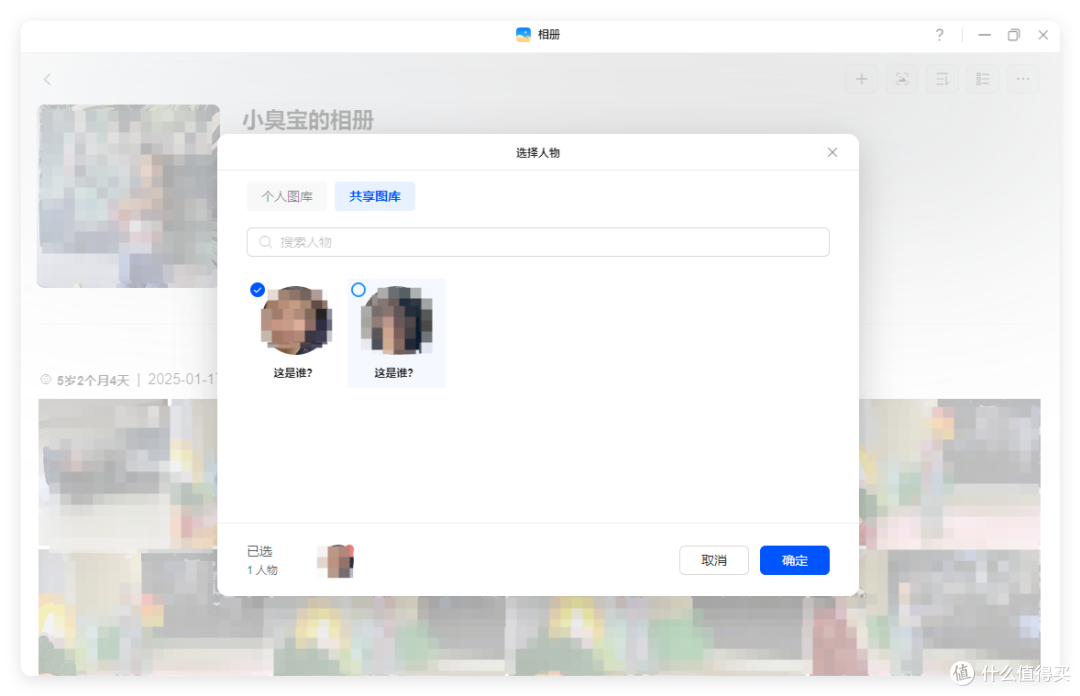Click the selected person thumbnail beside 已选
Screen dimensions: 1080x696
click(335, 561)
